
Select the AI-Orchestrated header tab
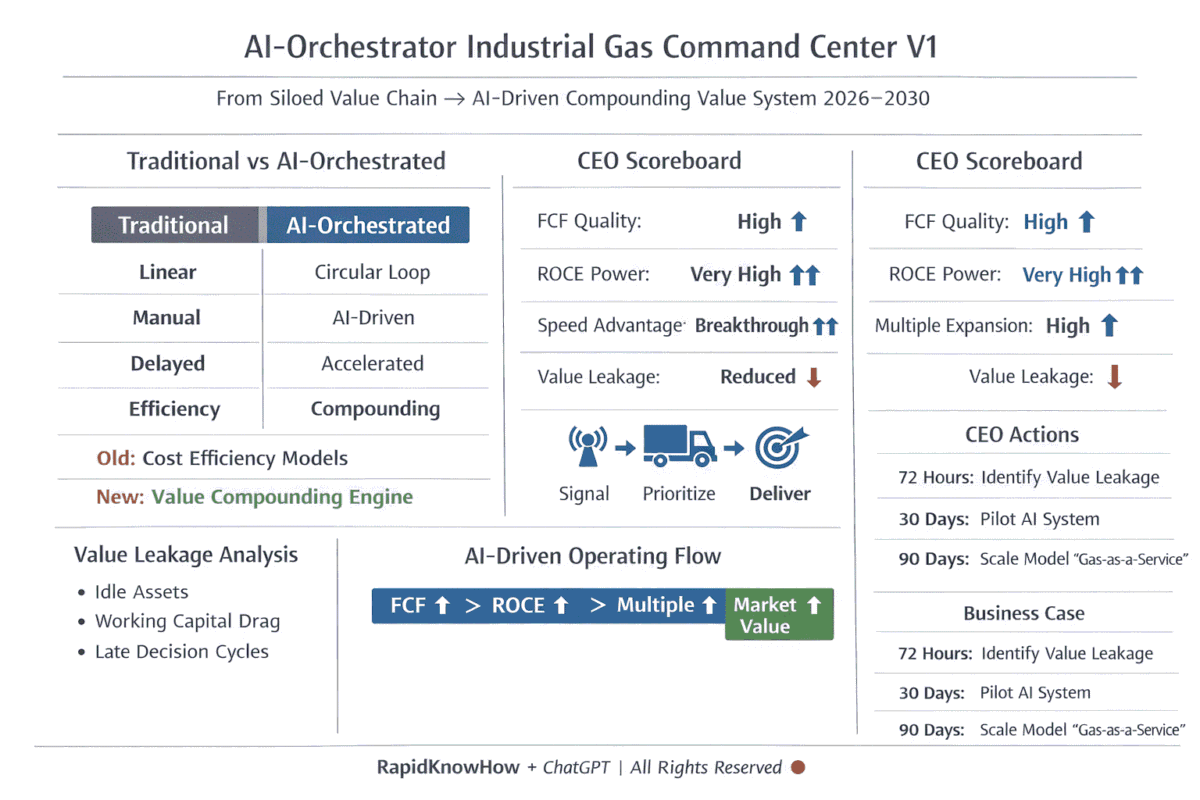[368, 225]
